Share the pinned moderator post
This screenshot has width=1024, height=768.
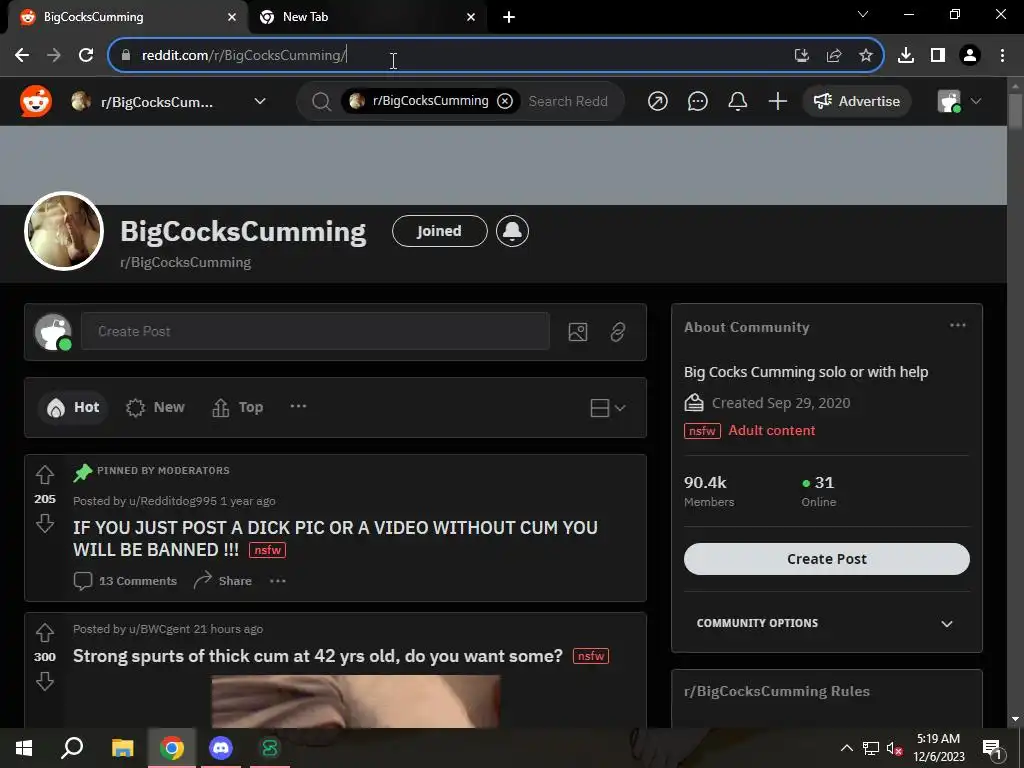pyautogui.click(x=223, y=581)
